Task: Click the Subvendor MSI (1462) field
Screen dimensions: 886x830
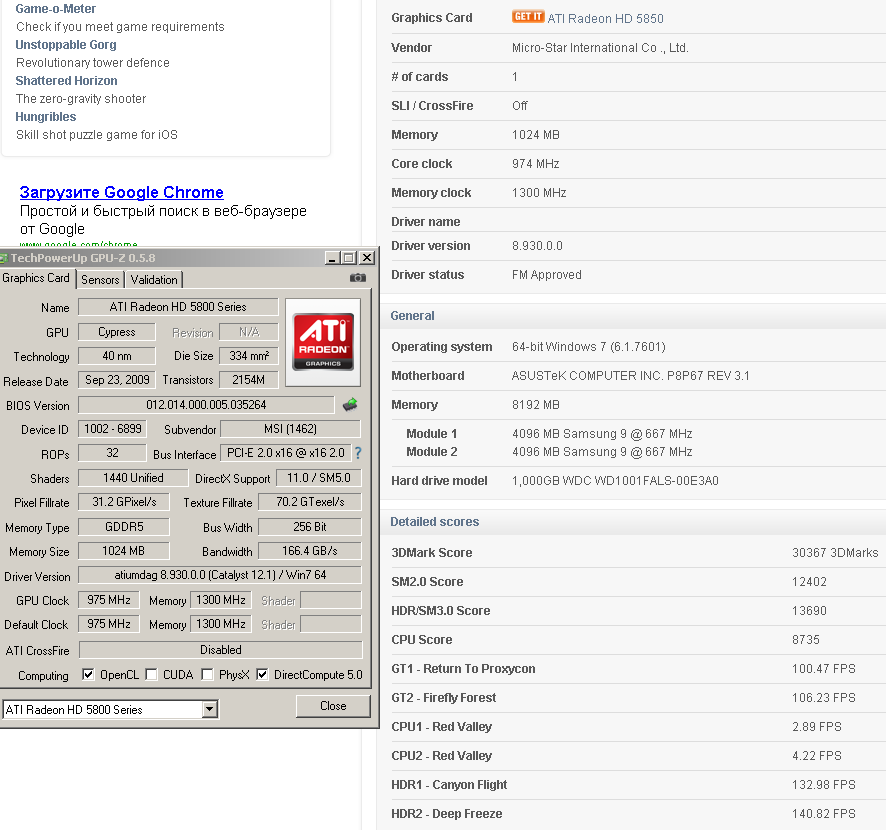Action: 290,429
